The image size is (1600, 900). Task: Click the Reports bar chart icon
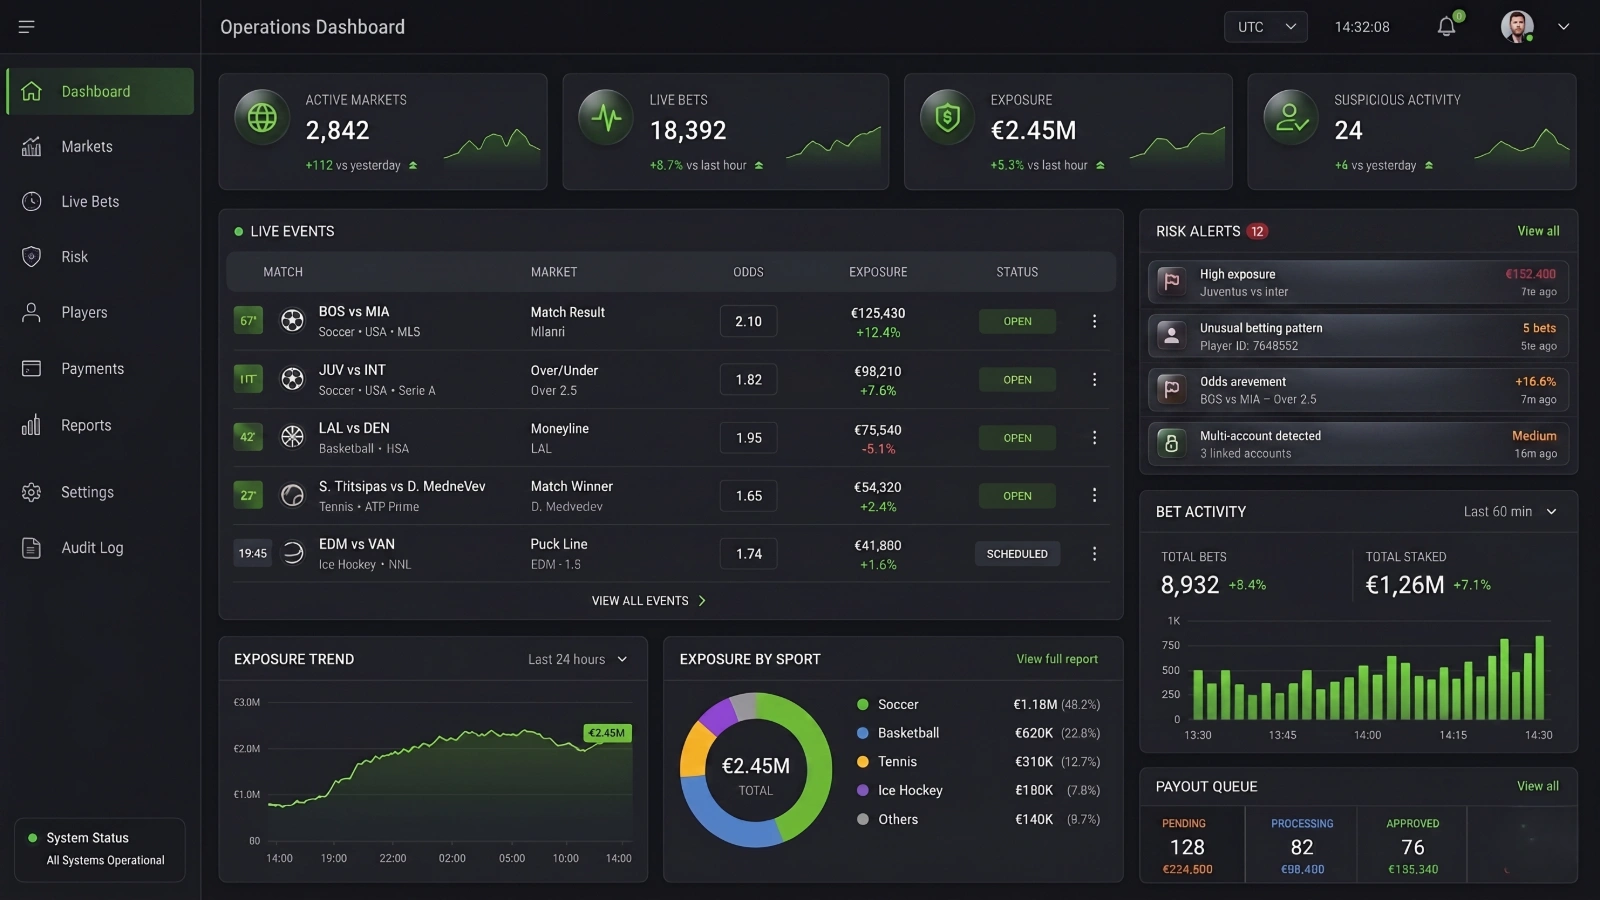point(32,425)
